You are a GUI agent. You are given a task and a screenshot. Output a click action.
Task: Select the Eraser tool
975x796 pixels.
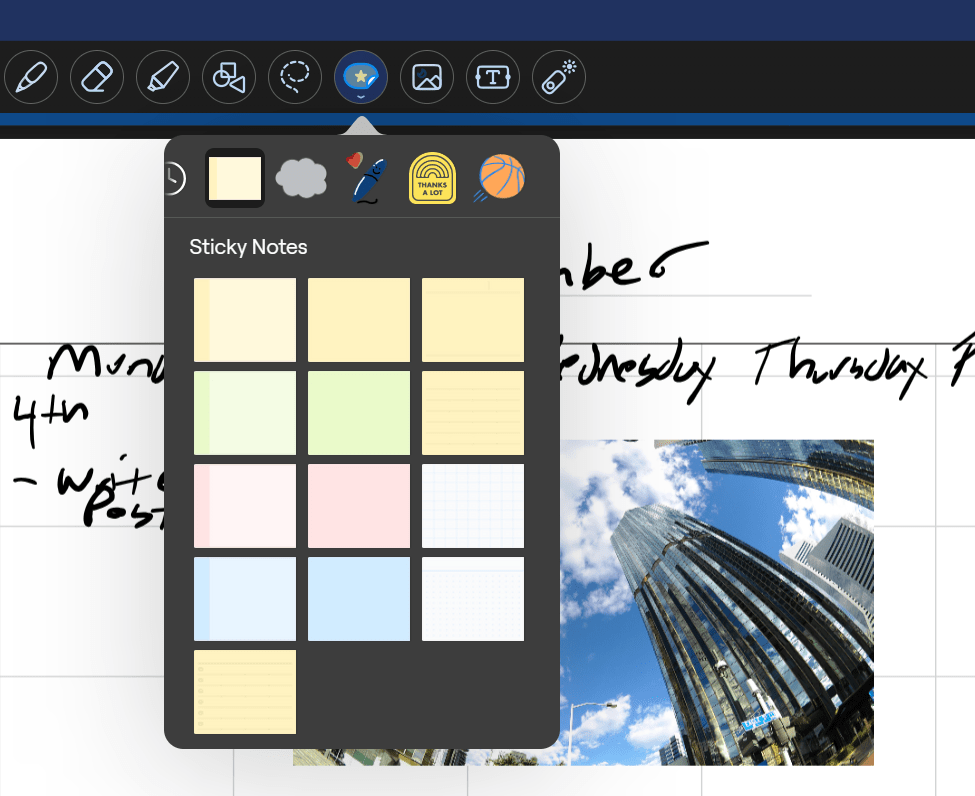(97, 77)
